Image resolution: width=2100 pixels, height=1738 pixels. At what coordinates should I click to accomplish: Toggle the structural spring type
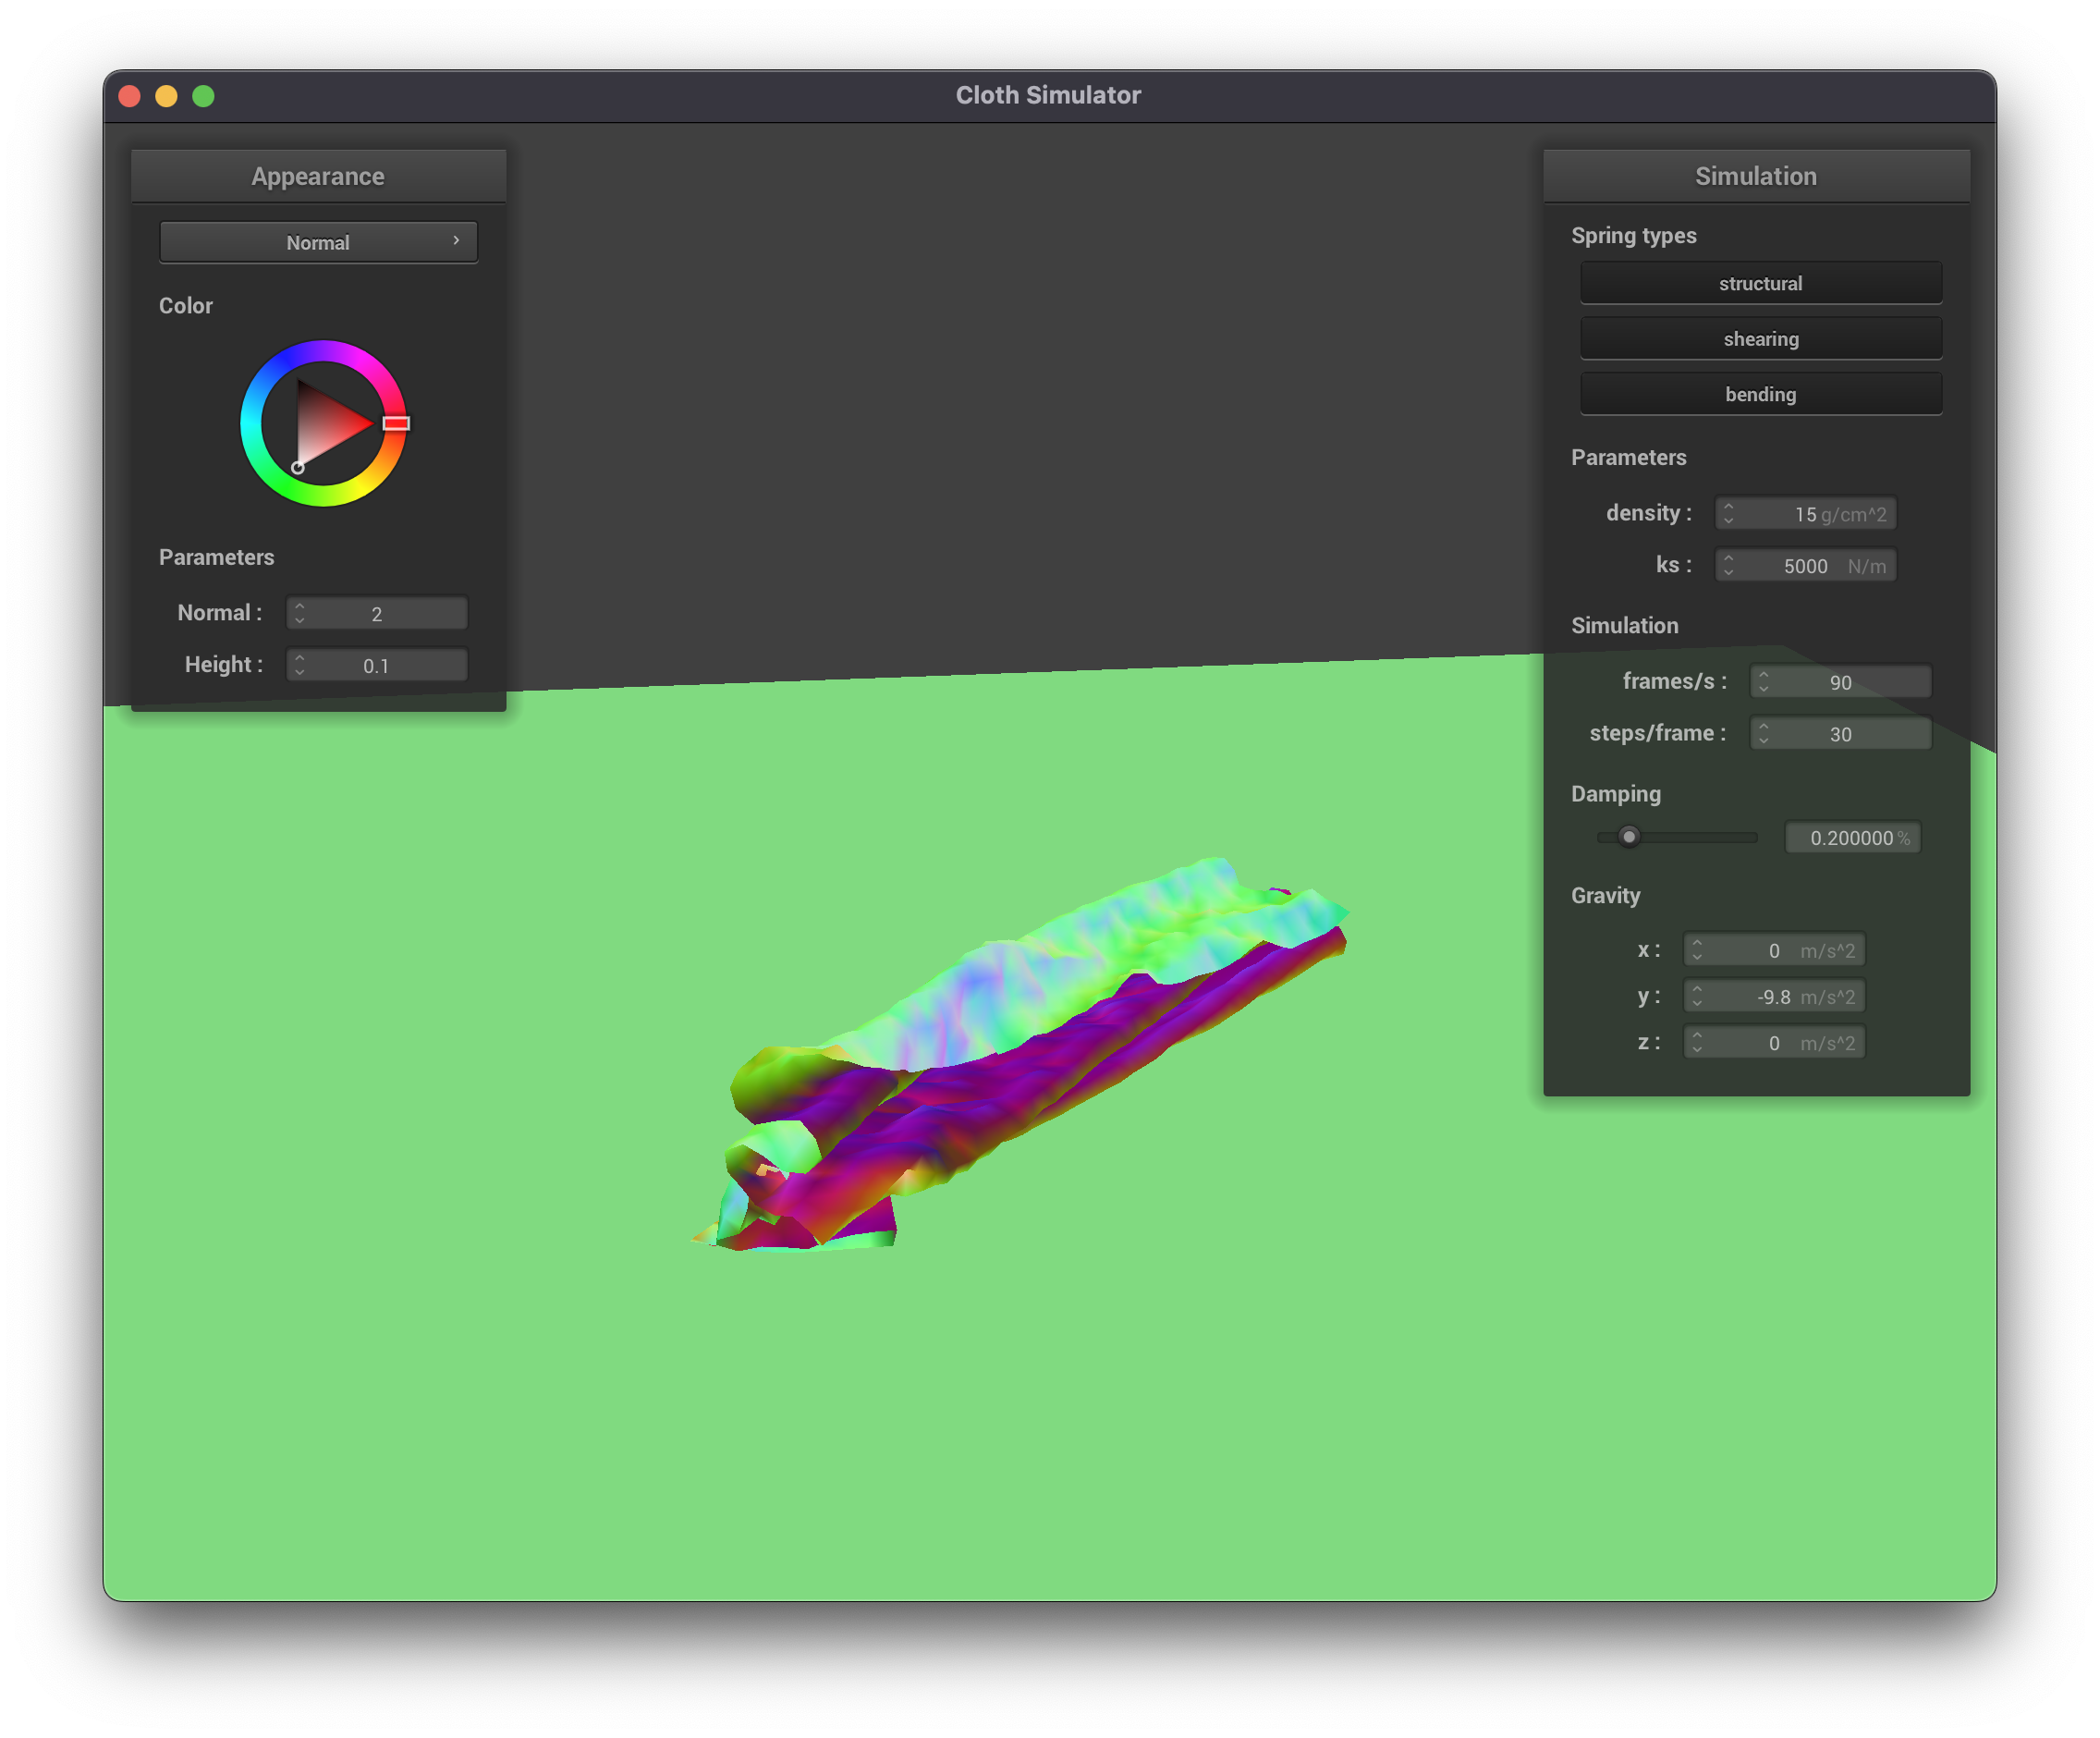[x=1760, y=283]
